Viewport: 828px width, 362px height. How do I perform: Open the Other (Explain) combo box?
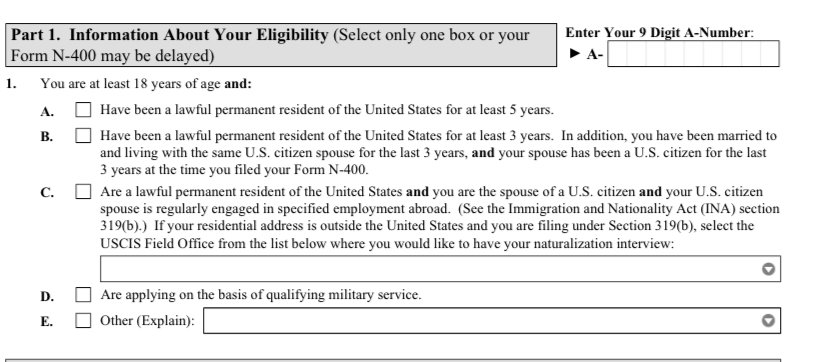pyautogui.click(x=492, y=320)
